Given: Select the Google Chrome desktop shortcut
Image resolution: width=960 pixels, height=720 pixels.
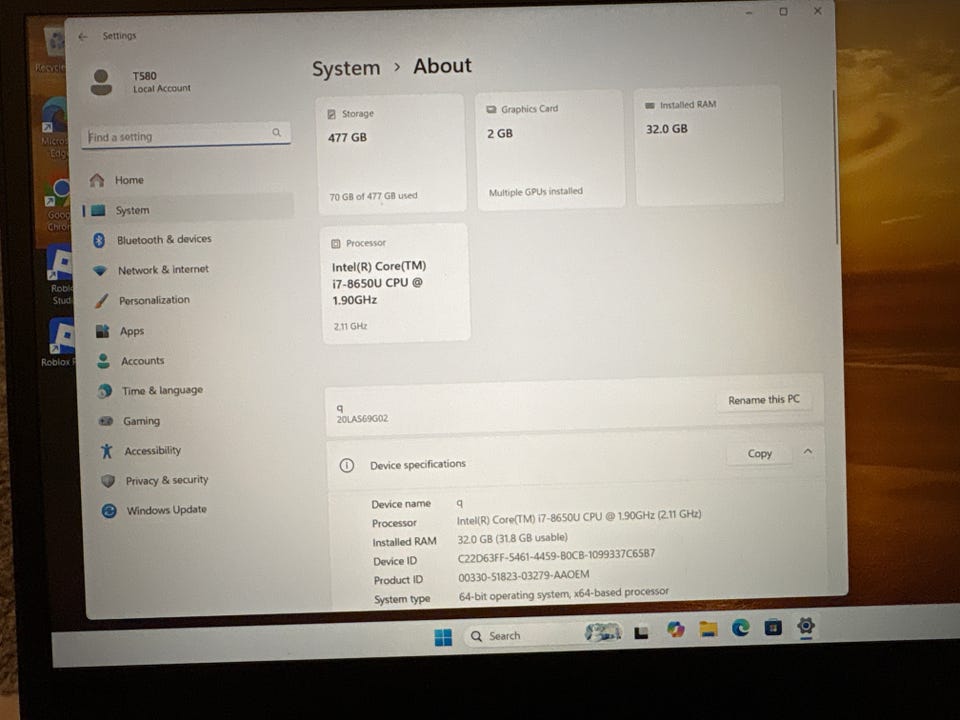Looking at the screenshot, I should [x=58, y=205].
